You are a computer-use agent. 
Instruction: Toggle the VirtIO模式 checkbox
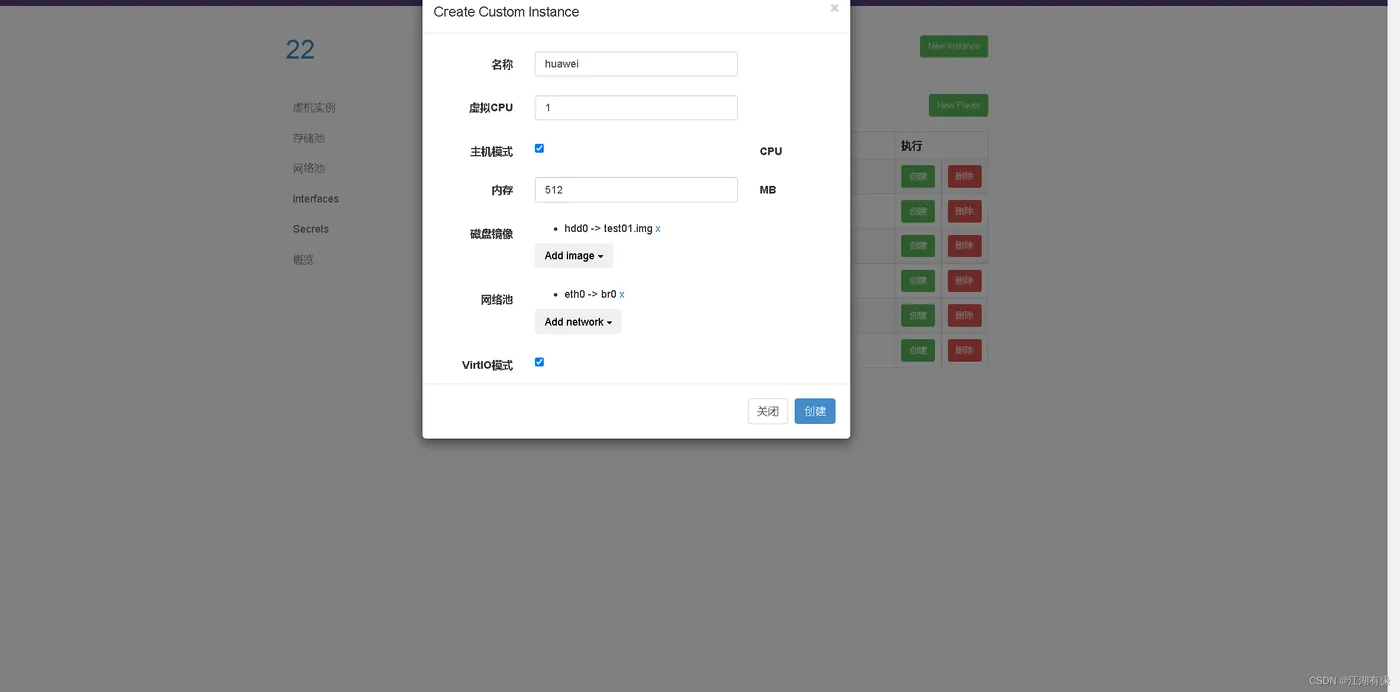click(539, 362)
